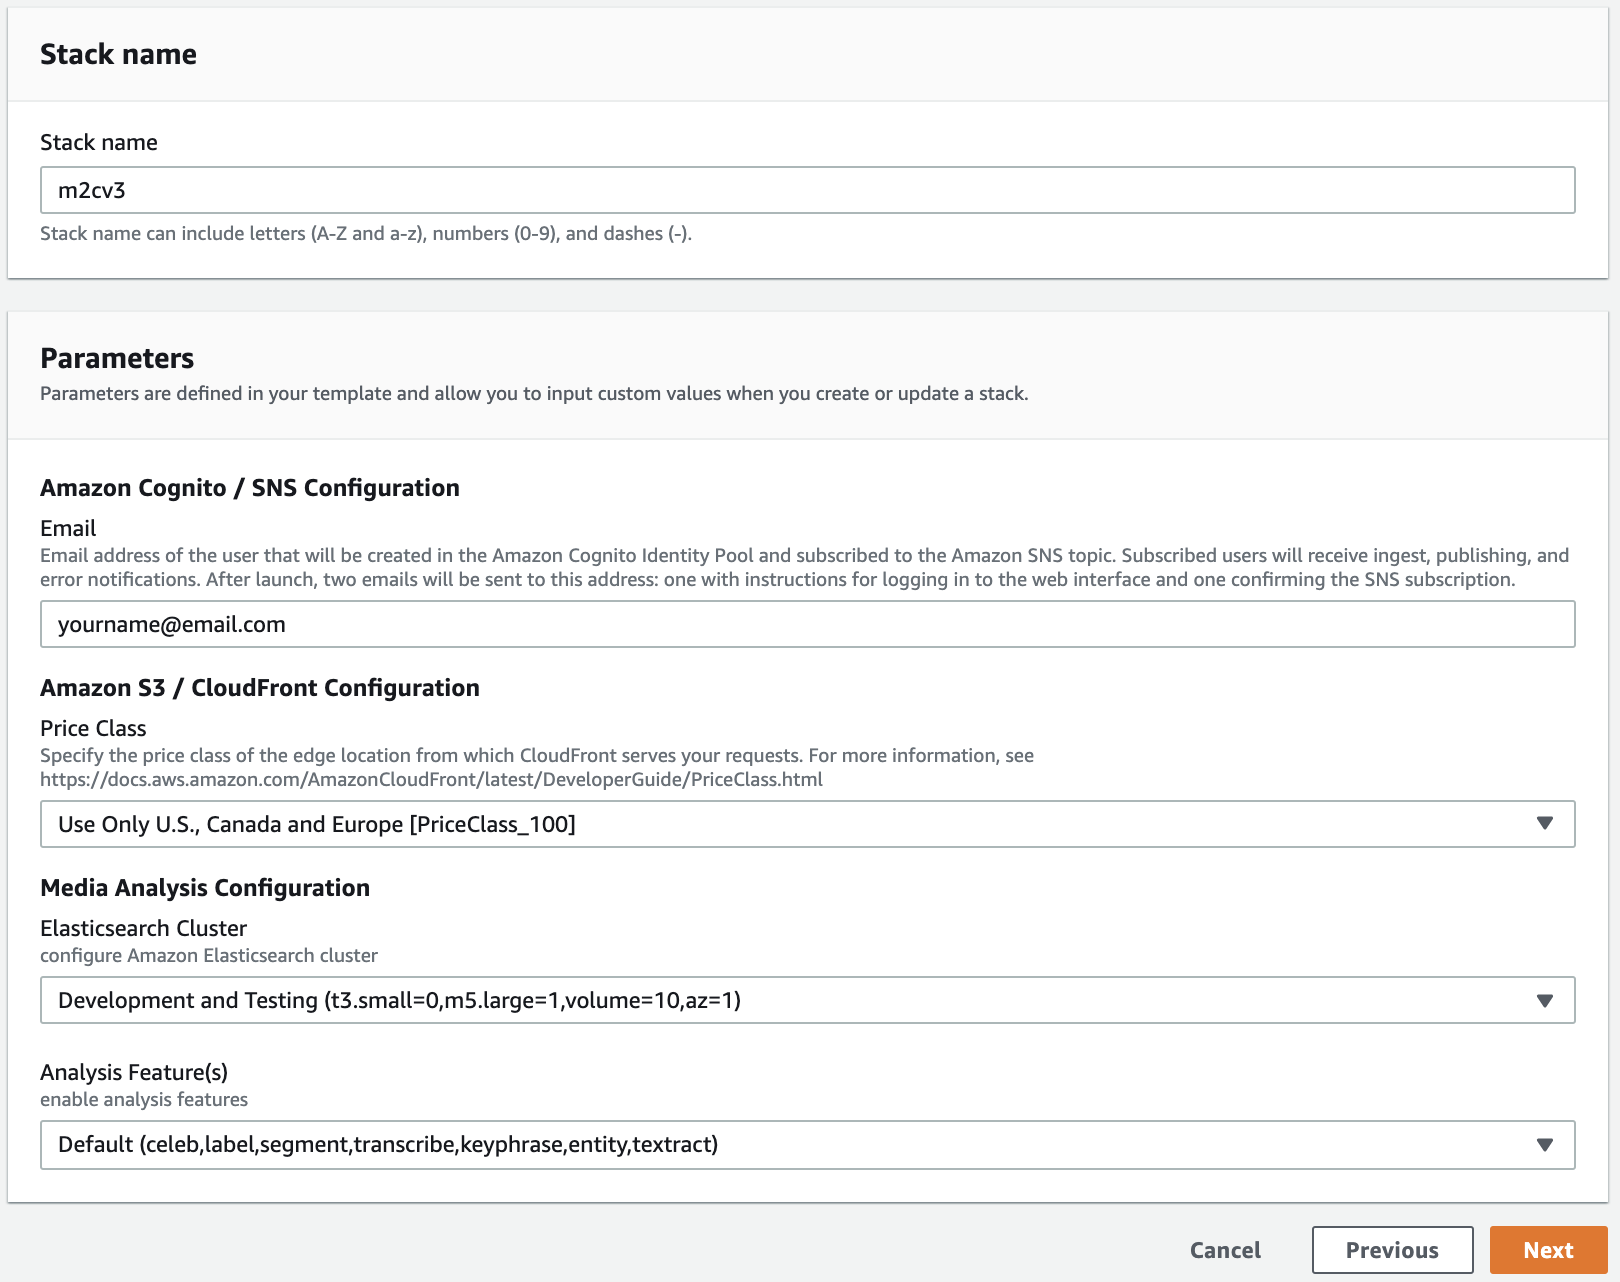The height and width of the screenshot is (1282, 1620).
Task: Click the 'Parameters' section heading
Action: pos(117,358)
